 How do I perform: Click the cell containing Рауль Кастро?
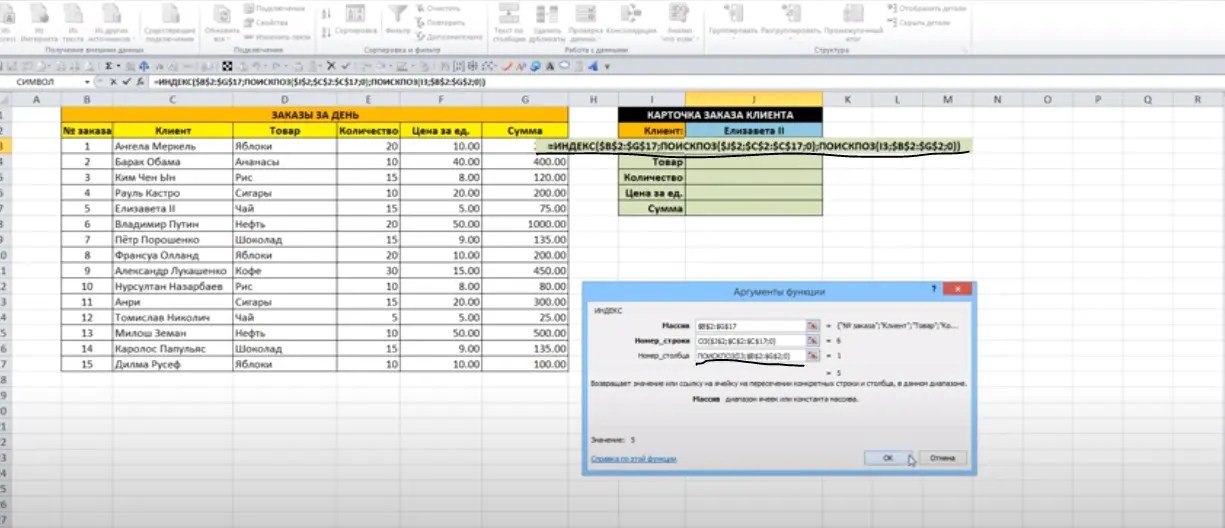172,193
